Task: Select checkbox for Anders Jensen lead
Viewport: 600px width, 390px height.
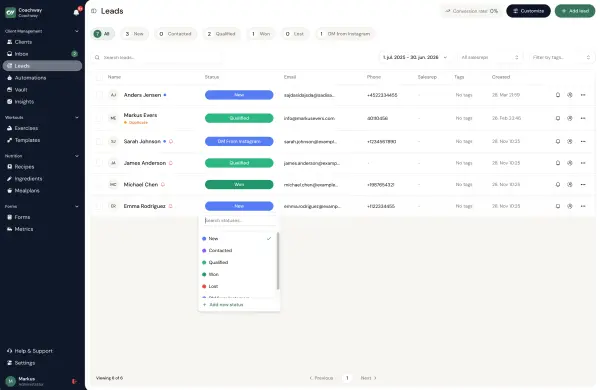Action: 99,95
